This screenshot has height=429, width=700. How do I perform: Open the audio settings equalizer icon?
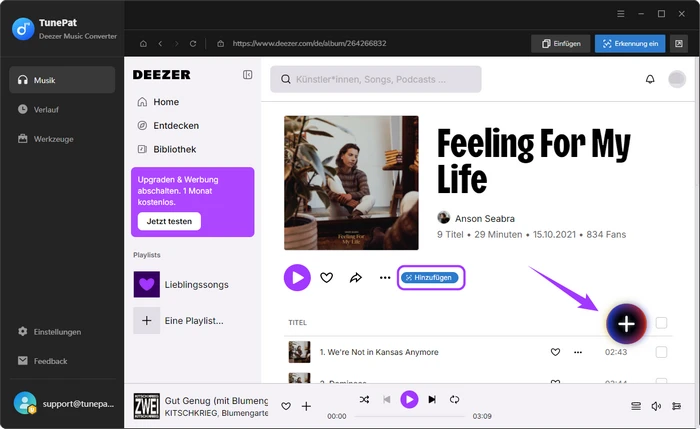point(676,406)
